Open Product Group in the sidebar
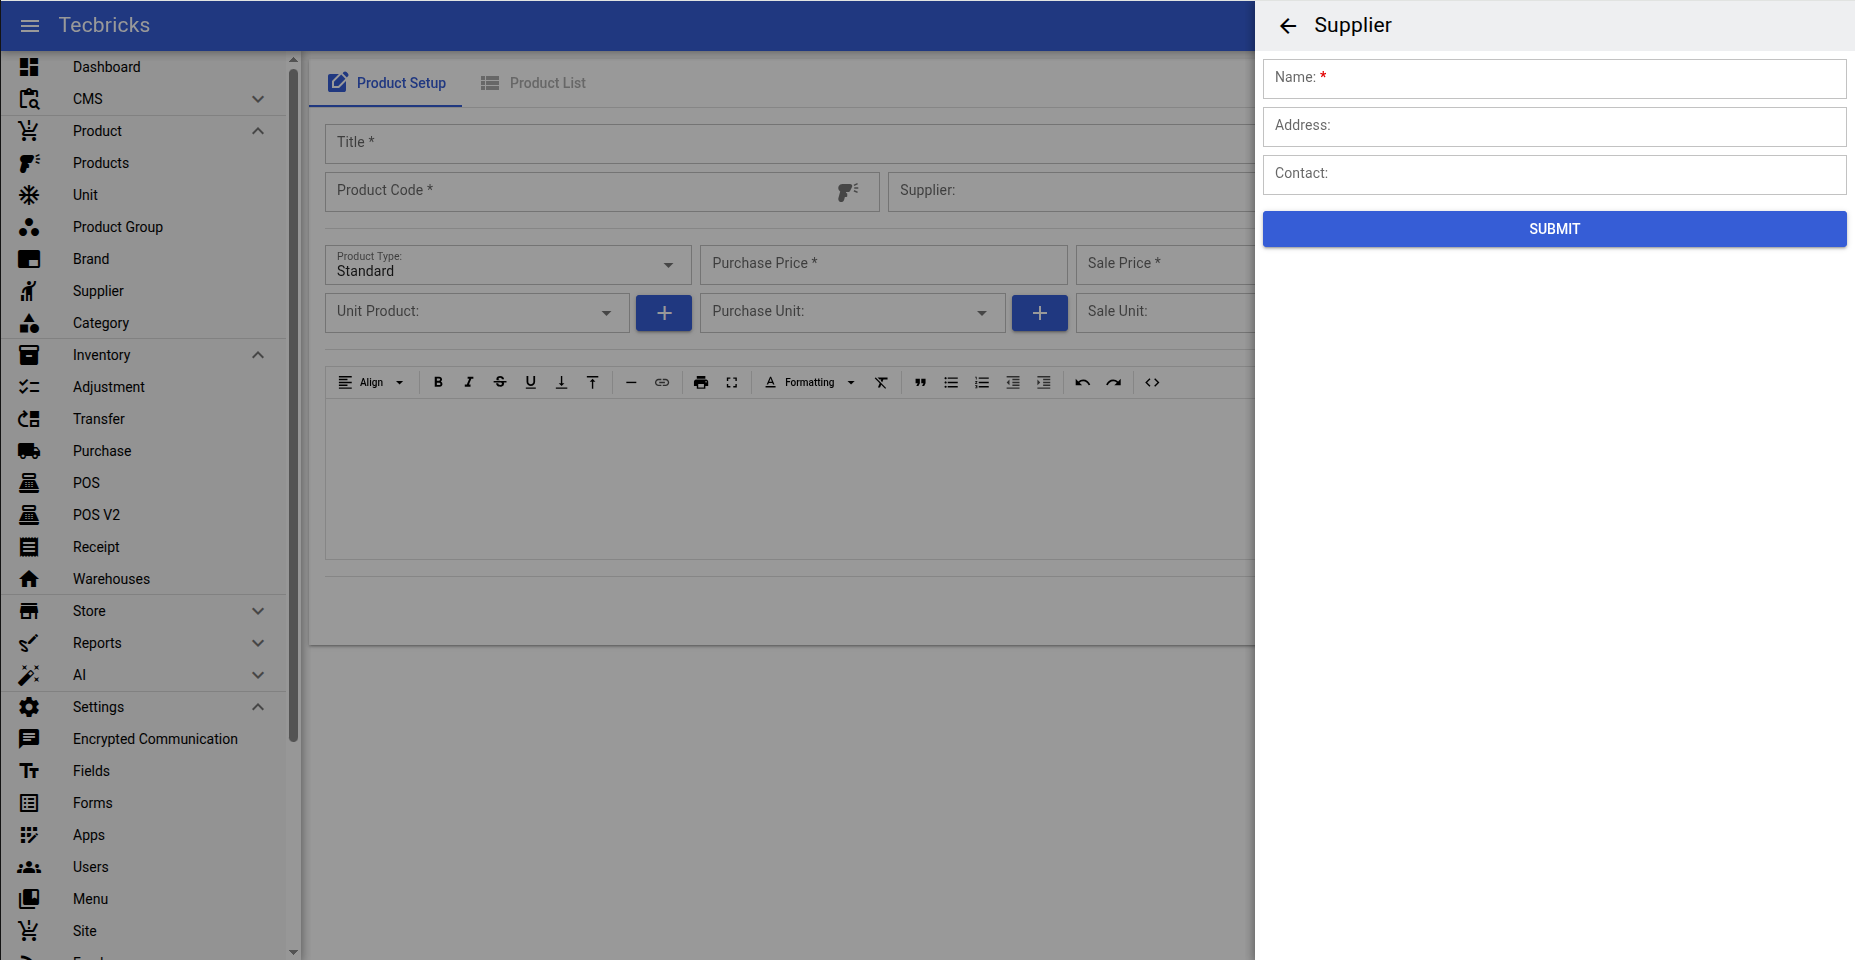This screenshot has width=1855, height=960. [x=143, y=227]
